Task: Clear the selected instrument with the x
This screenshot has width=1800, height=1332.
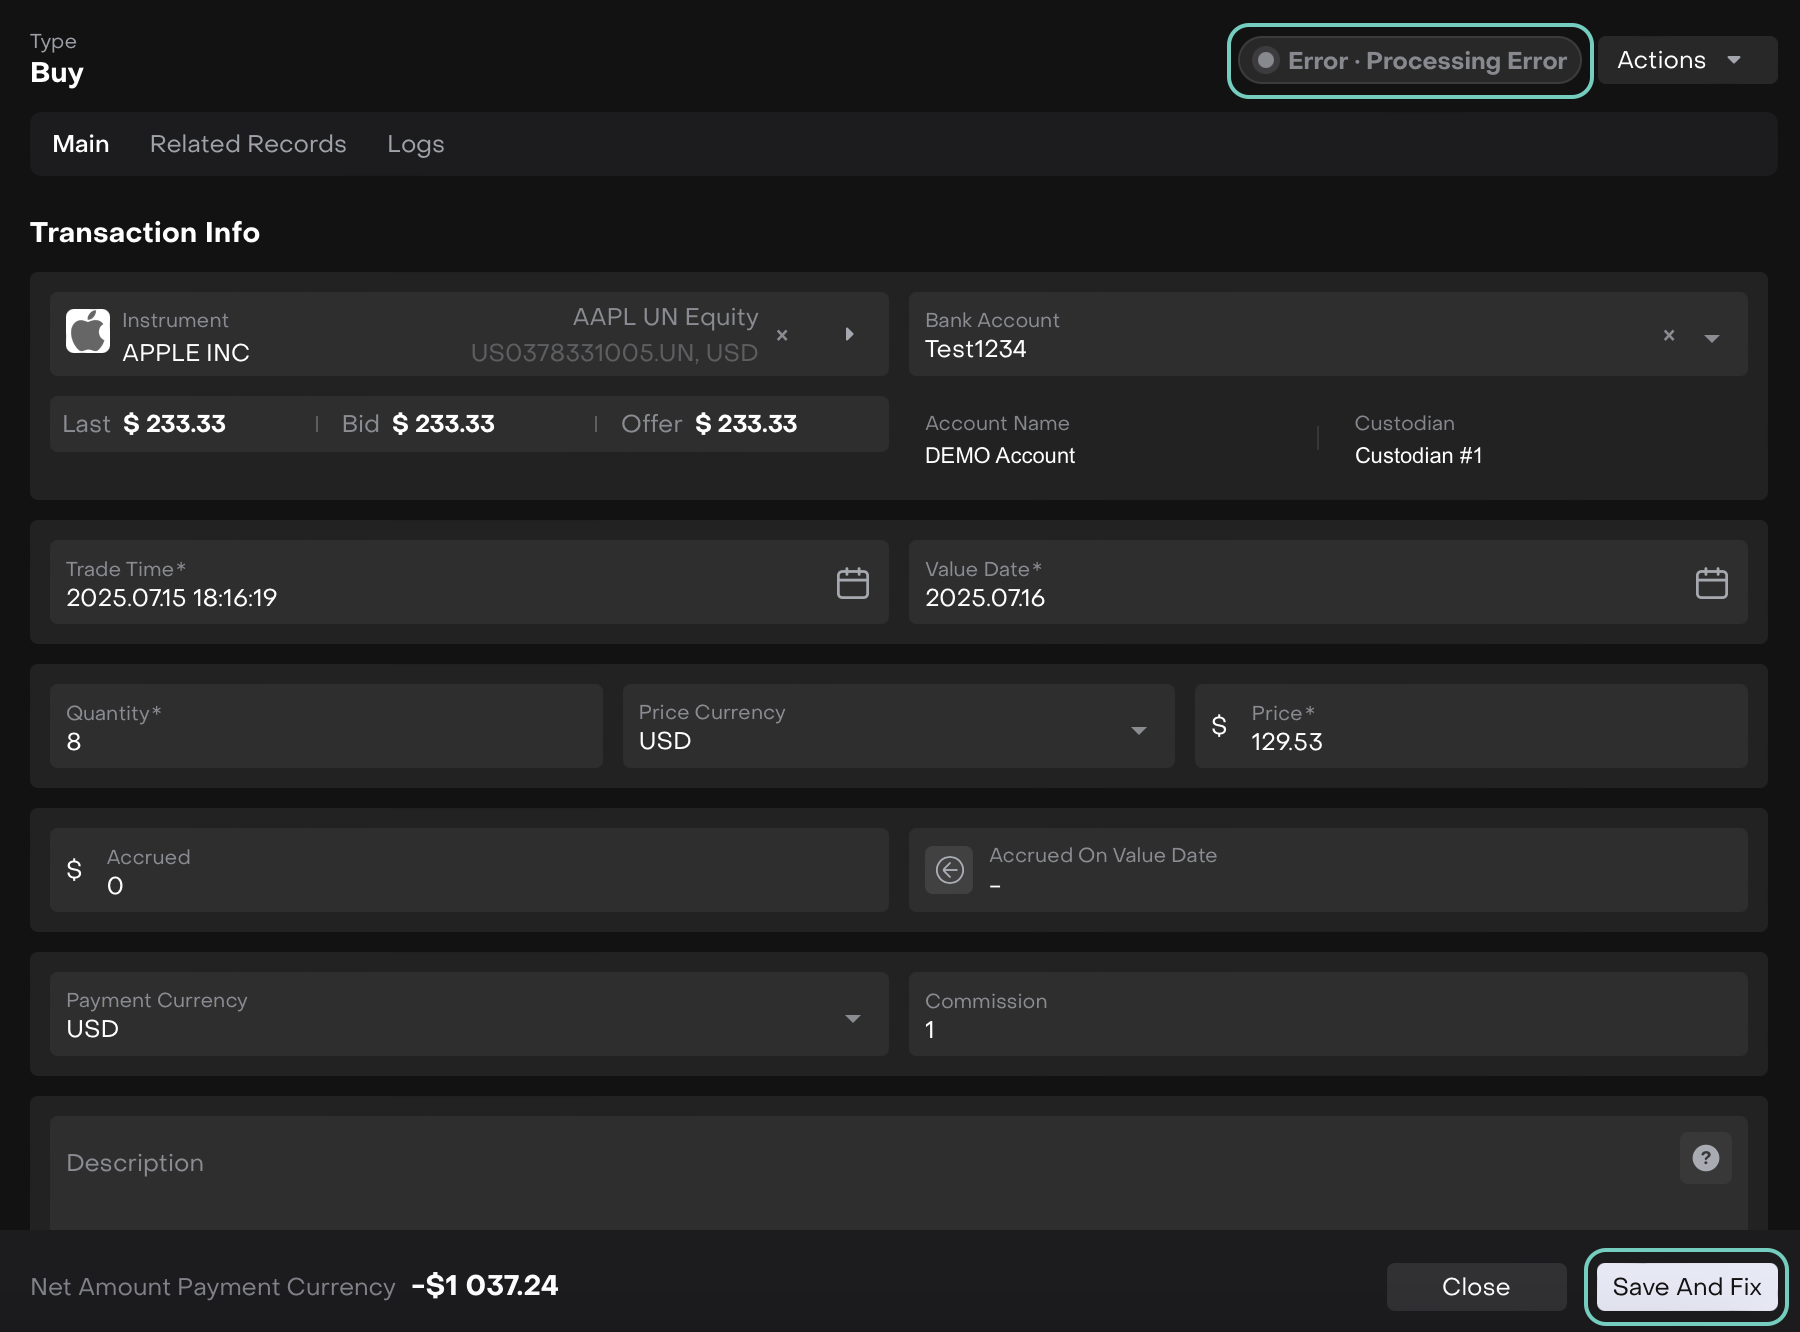Action: click(x=782, y=335)
